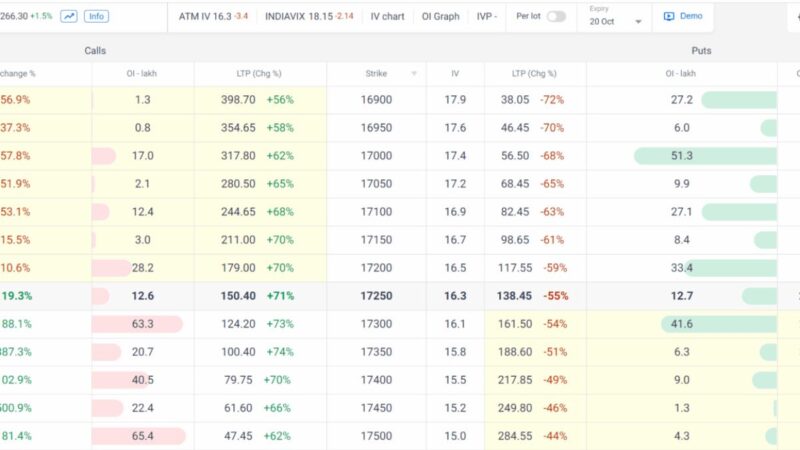
Task: Click the Strike column header
Action: click(376, 73)
